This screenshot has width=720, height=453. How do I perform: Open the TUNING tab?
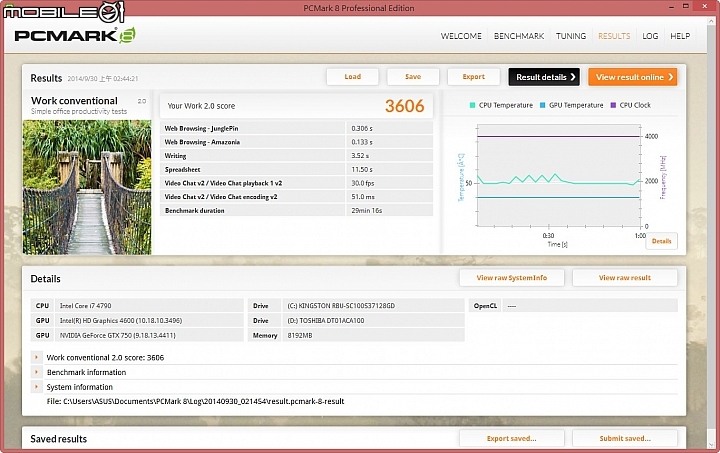pos(571,36)
